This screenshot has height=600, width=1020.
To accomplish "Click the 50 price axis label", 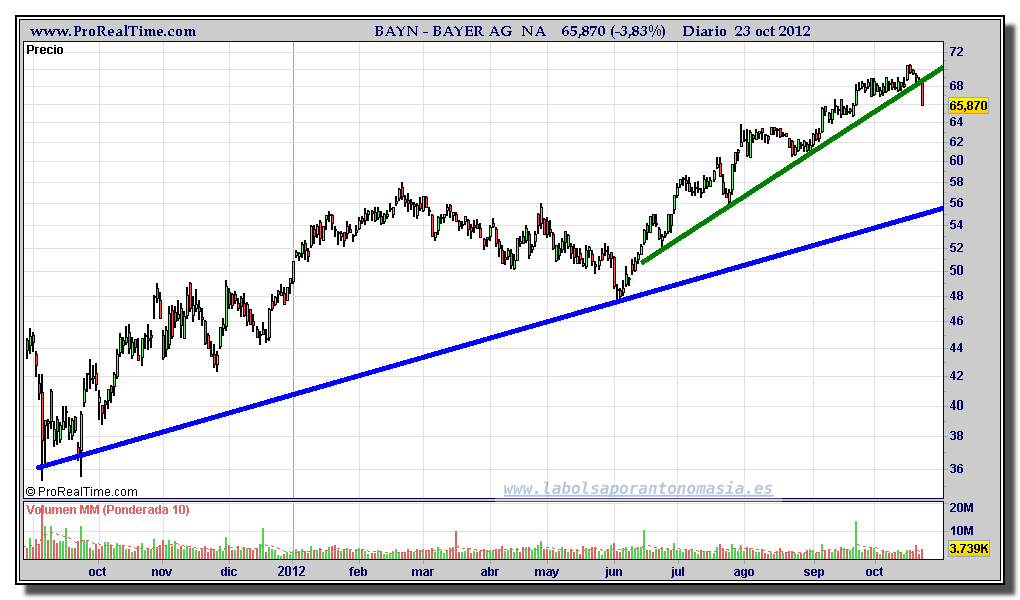I will tap(956, 271).
